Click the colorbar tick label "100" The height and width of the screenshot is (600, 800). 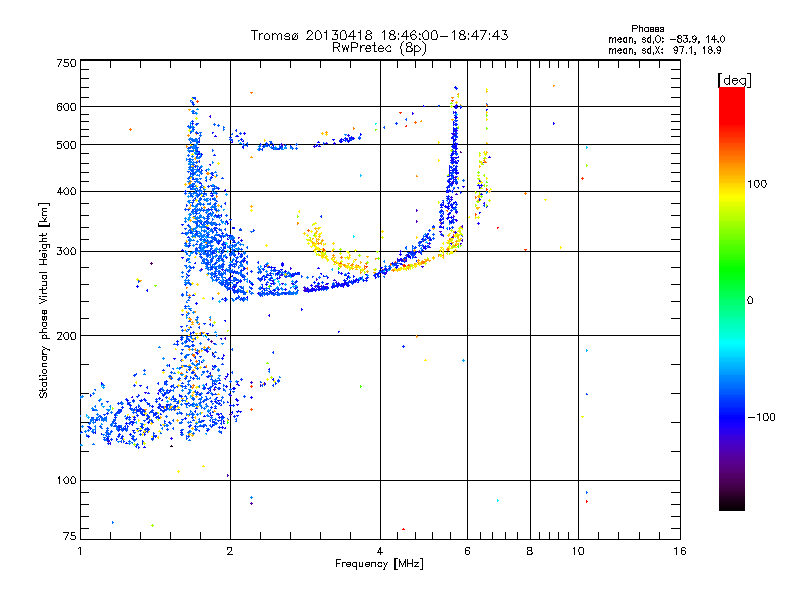coord(757,184)
